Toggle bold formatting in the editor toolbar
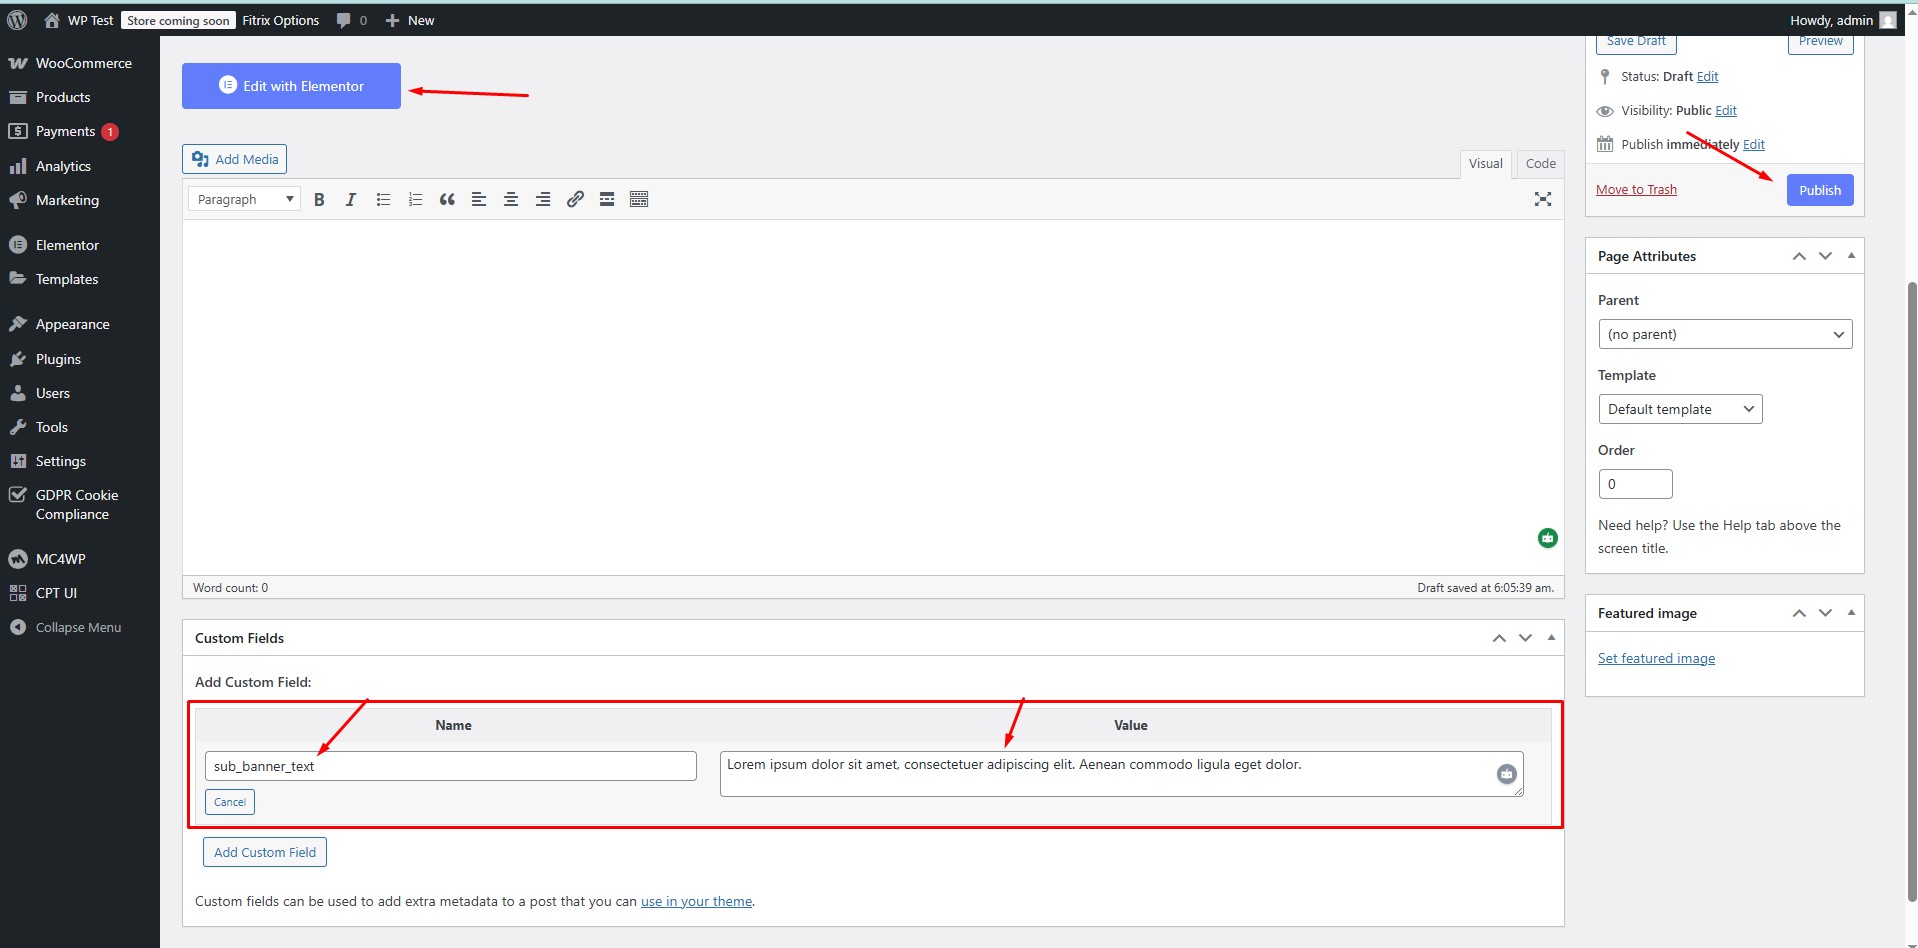 [x=319, y=200]
